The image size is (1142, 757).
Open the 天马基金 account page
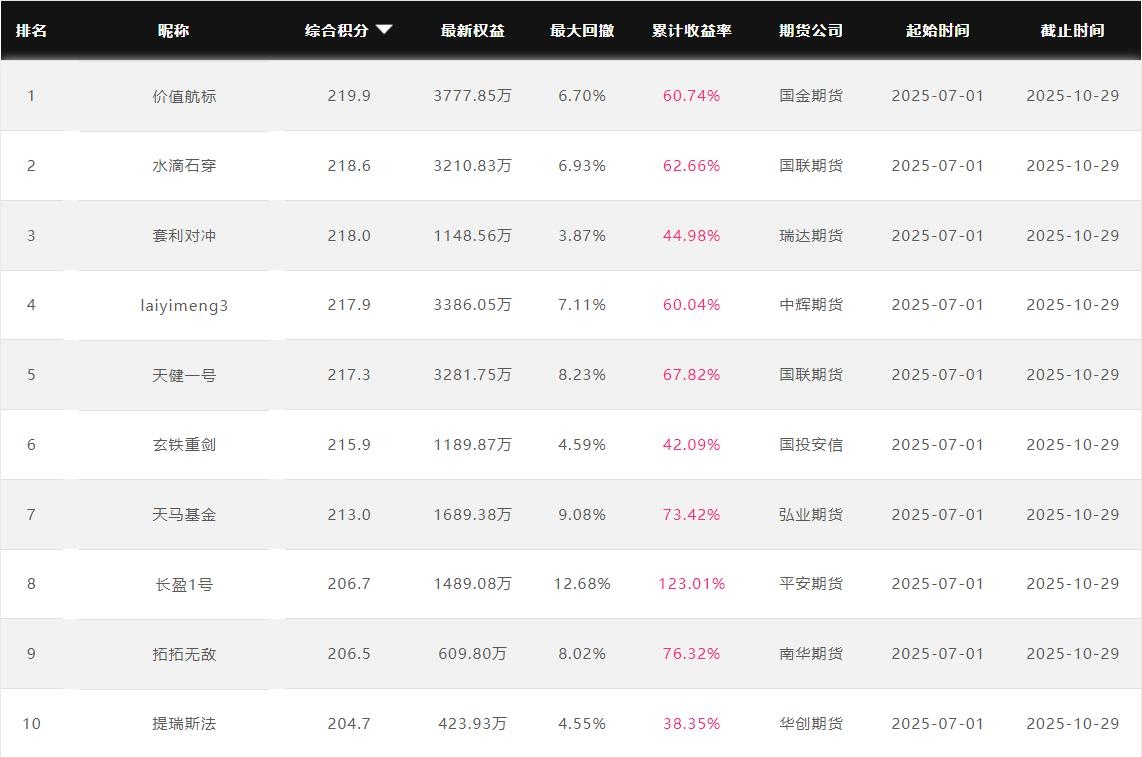184,515
